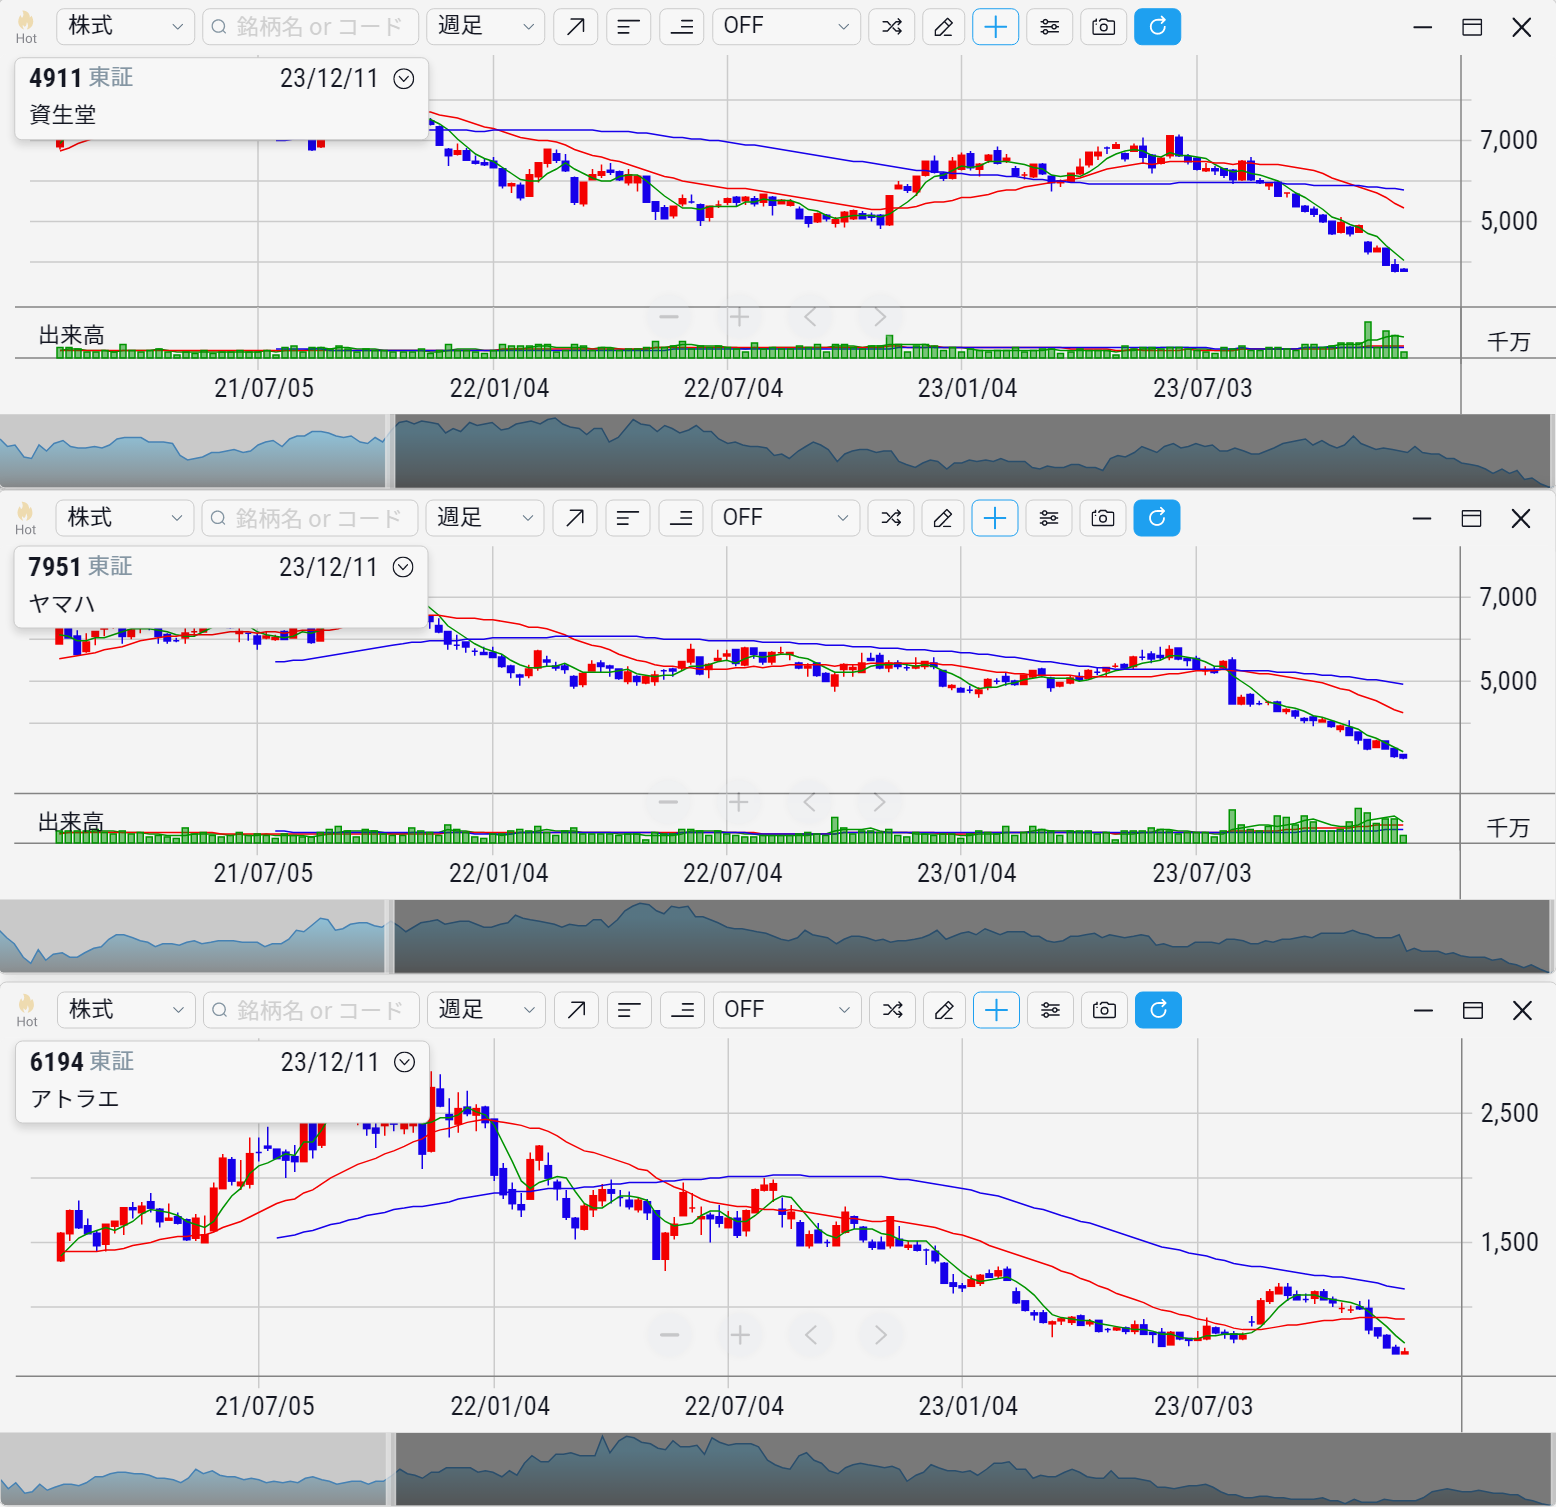Viewport: 1556px width, 1507px height.
Task: Take a screenshot of the ヤマハ chart with the camera icon
Action: tap(1102, 518)
